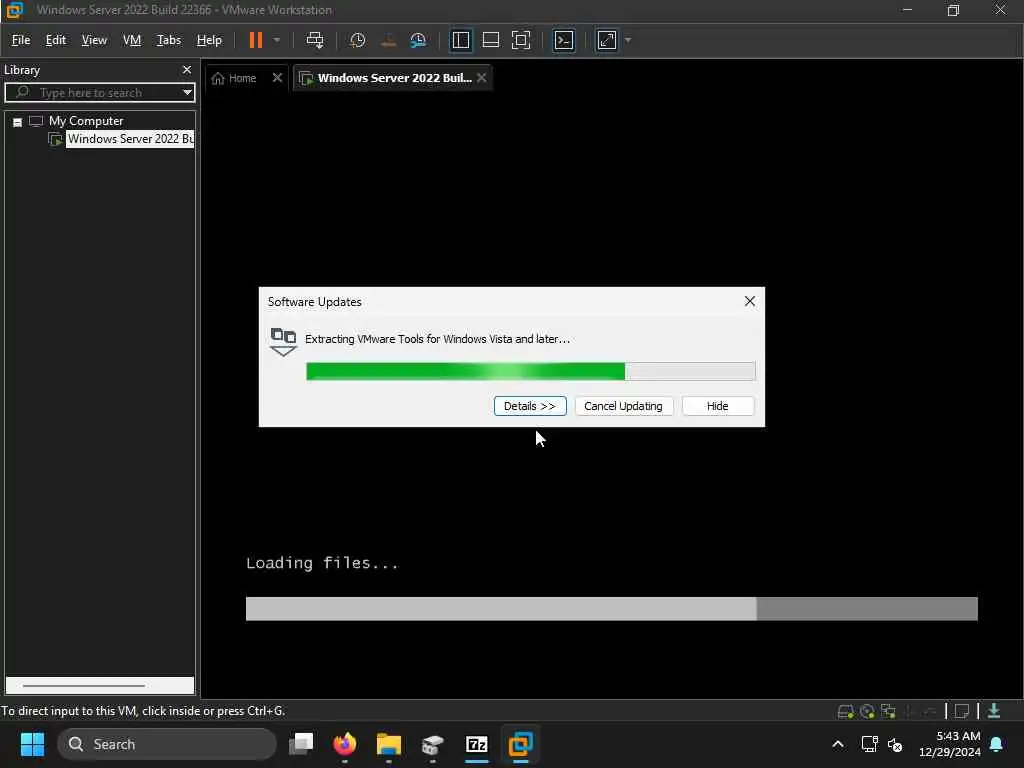Click the network adapter status bar icon

point(888,711)
